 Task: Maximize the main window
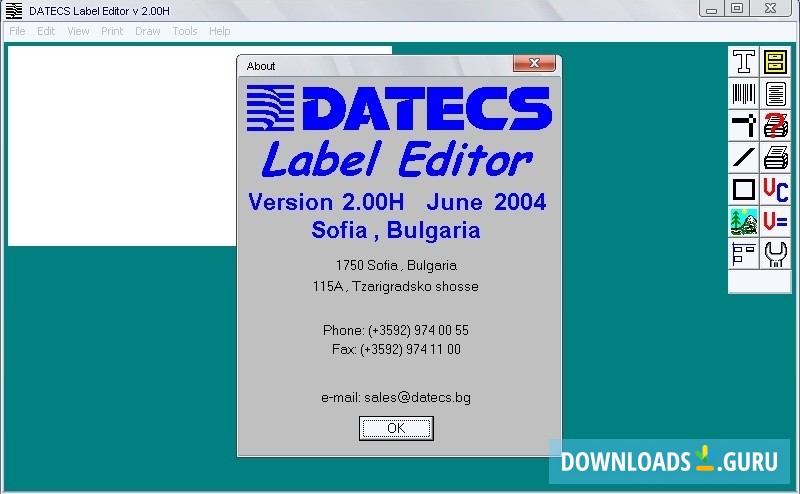click(x=737, y=8)
